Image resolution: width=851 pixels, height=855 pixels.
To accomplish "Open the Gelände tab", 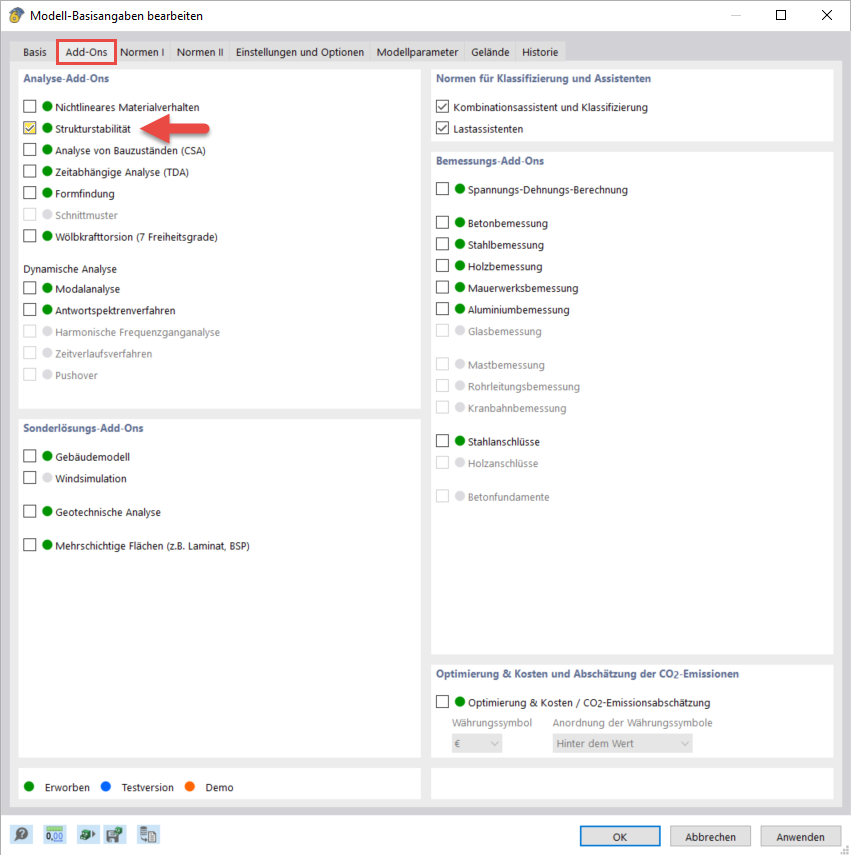I will pos(490,52).
